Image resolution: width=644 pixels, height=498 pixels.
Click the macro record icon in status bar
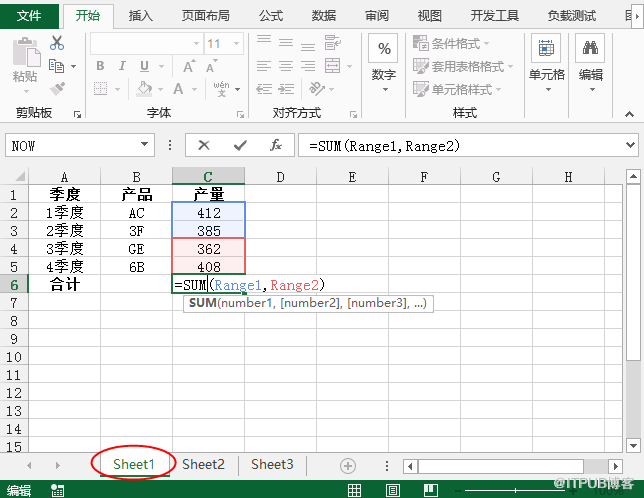(x=58, y=490)
